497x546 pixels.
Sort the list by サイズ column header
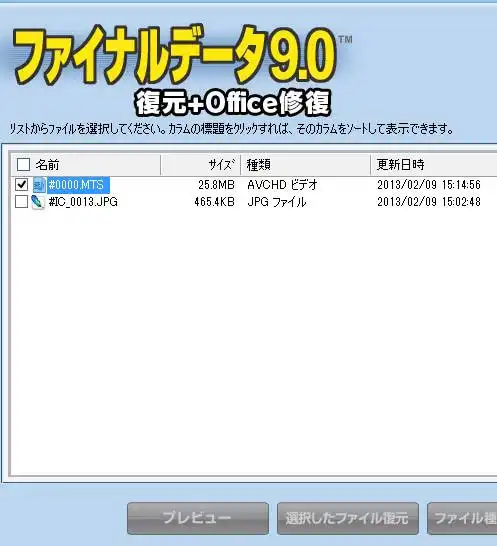201,165
